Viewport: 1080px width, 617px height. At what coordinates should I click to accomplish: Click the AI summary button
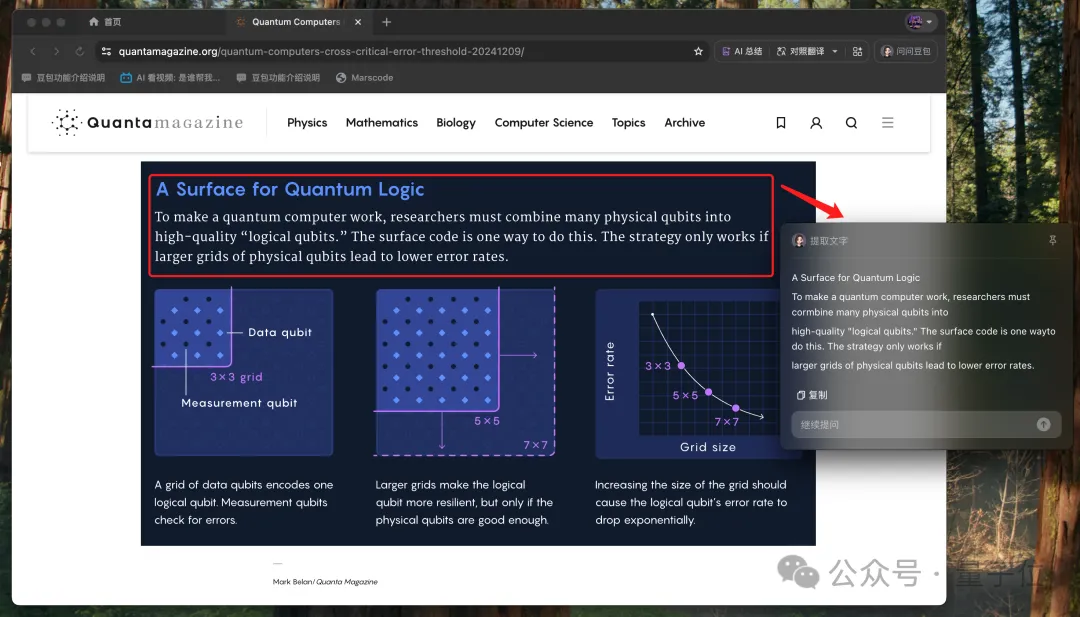pyautogui.click(x=742, y=52)
